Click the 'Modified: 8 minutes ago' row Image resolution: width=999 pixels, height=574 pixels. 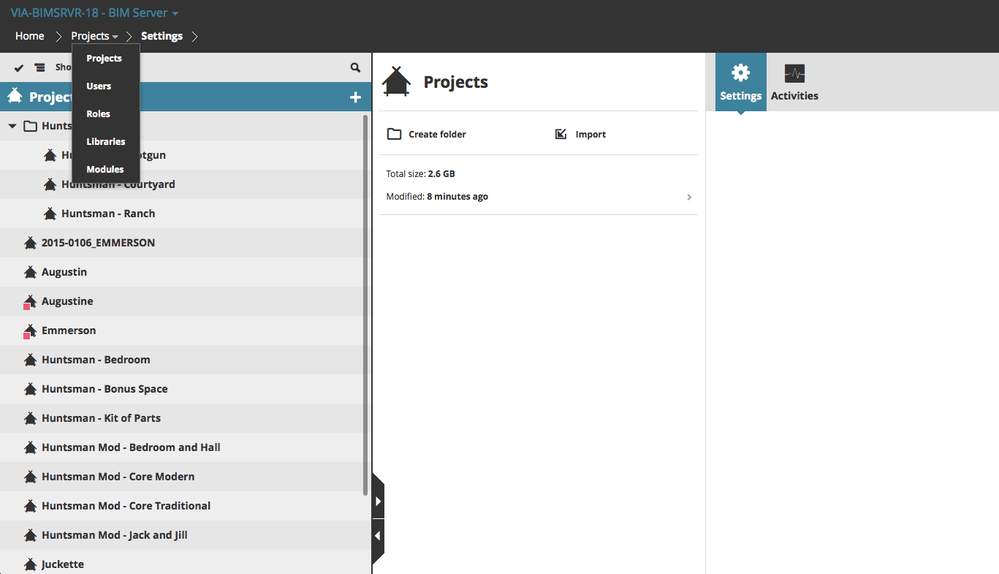[x=538, y=197]
